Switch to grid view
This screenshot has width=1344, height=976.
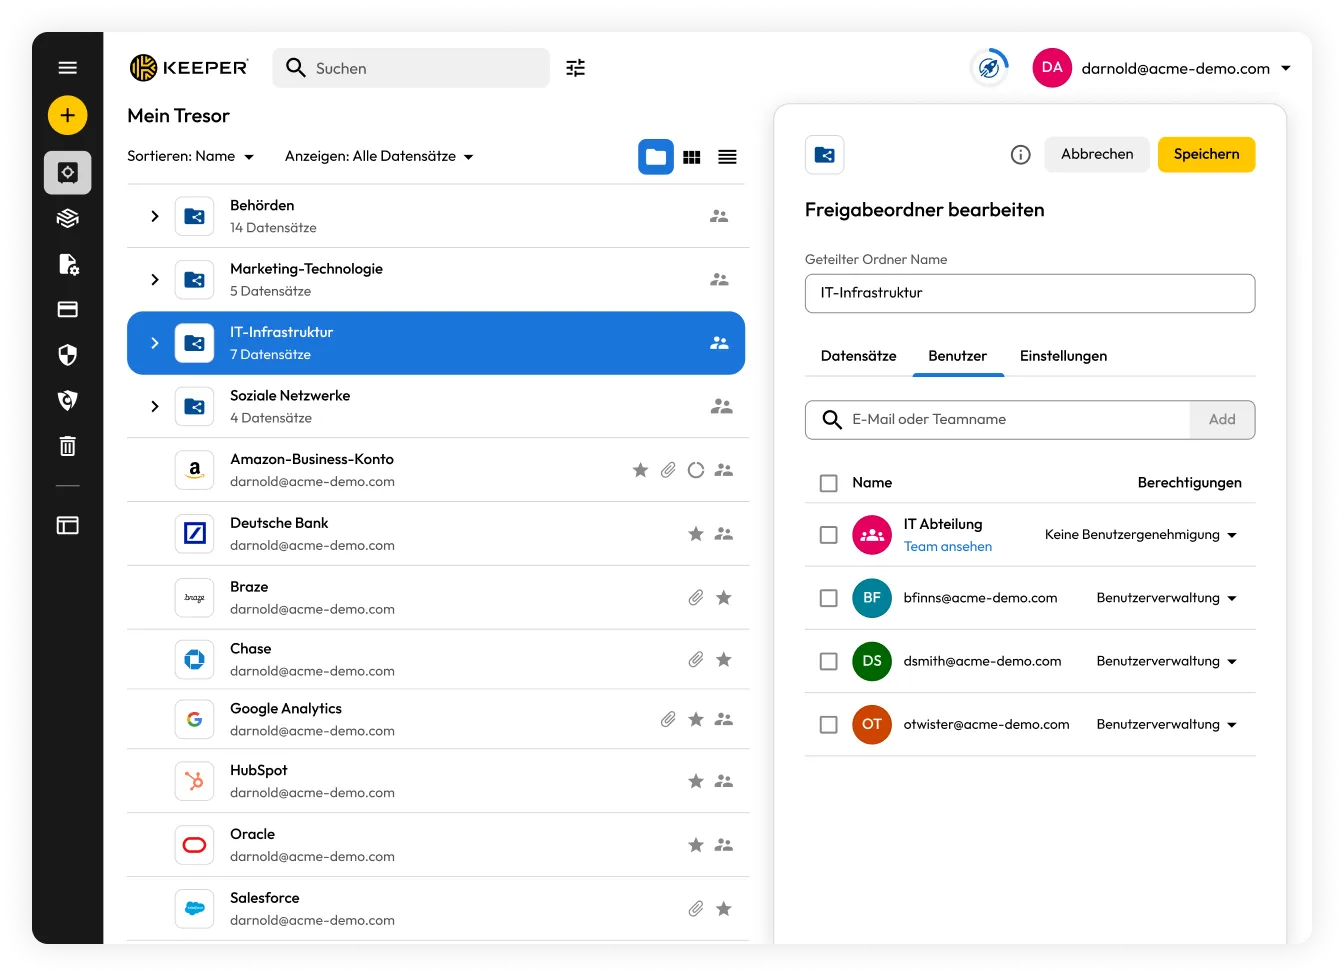coord(692,157)
